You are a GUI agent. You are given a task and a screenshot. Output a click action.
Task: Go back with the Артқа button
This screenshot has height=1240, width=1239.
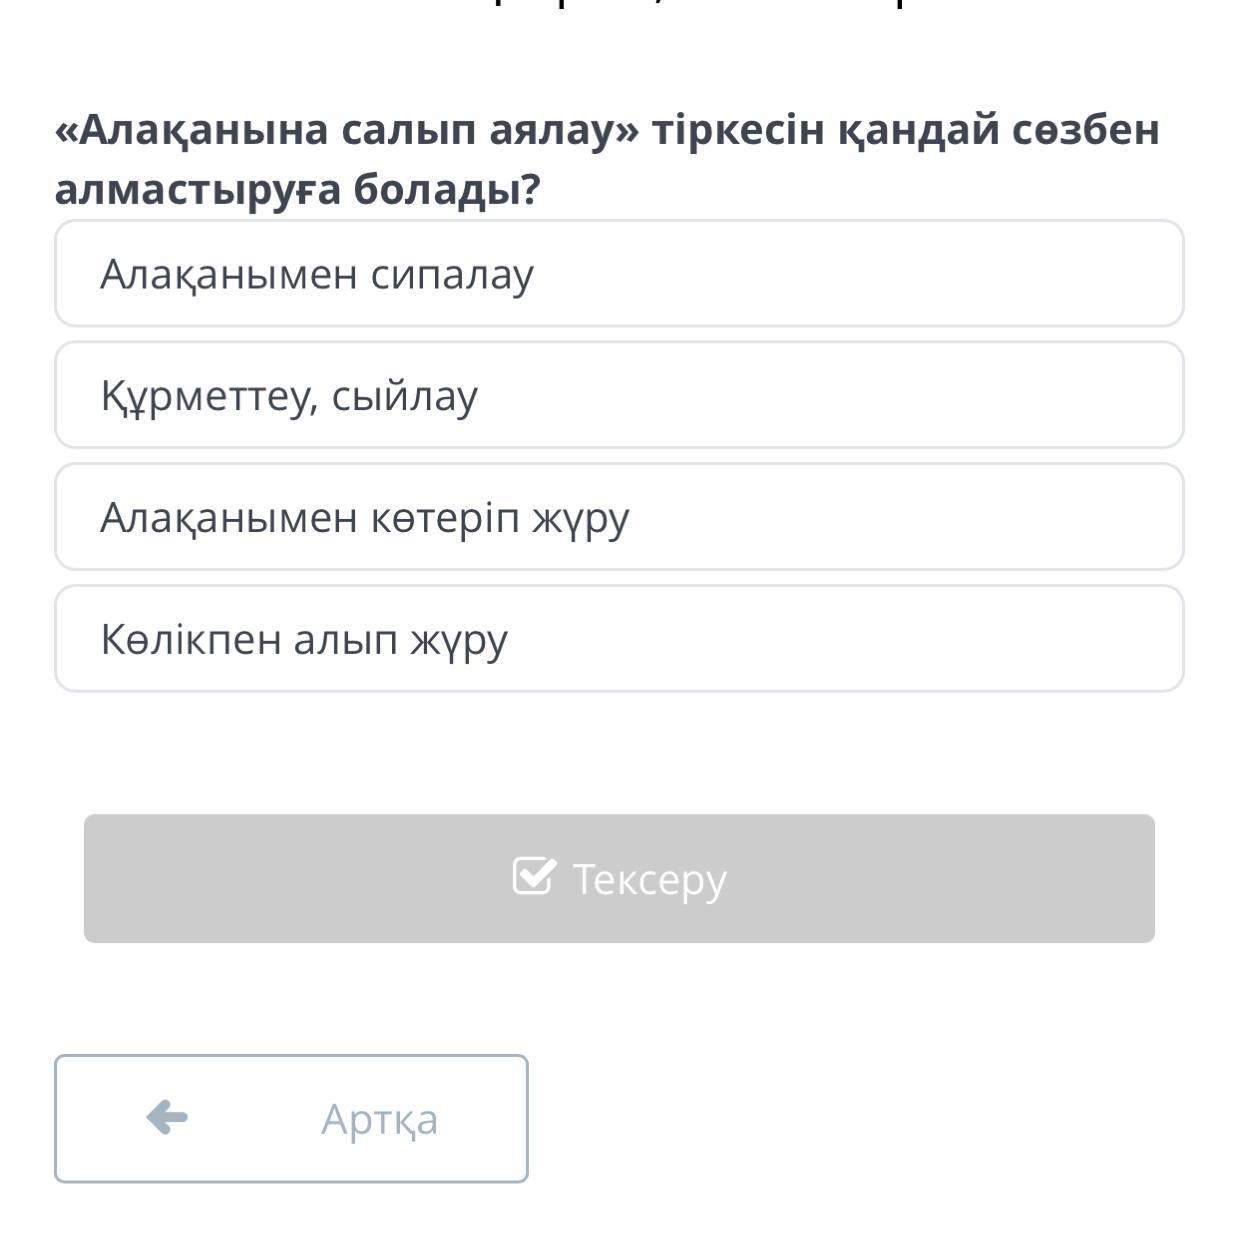(x=291, y=1118)
